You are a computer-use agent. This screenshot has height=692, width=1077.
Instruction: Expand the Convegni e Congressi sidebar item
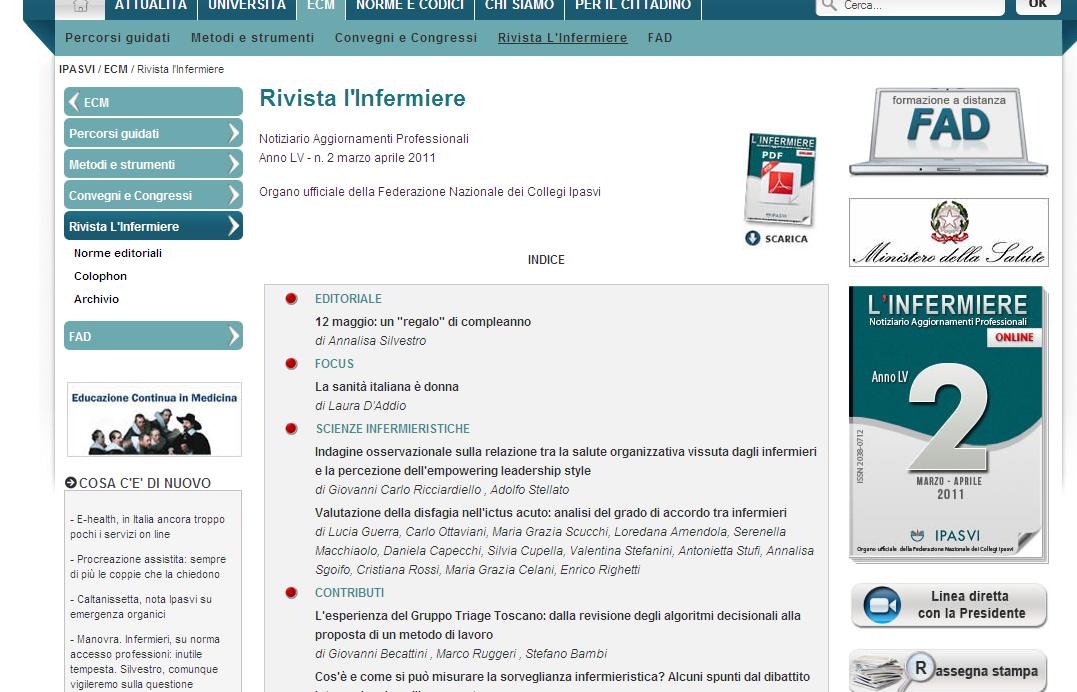pos(234,195)
